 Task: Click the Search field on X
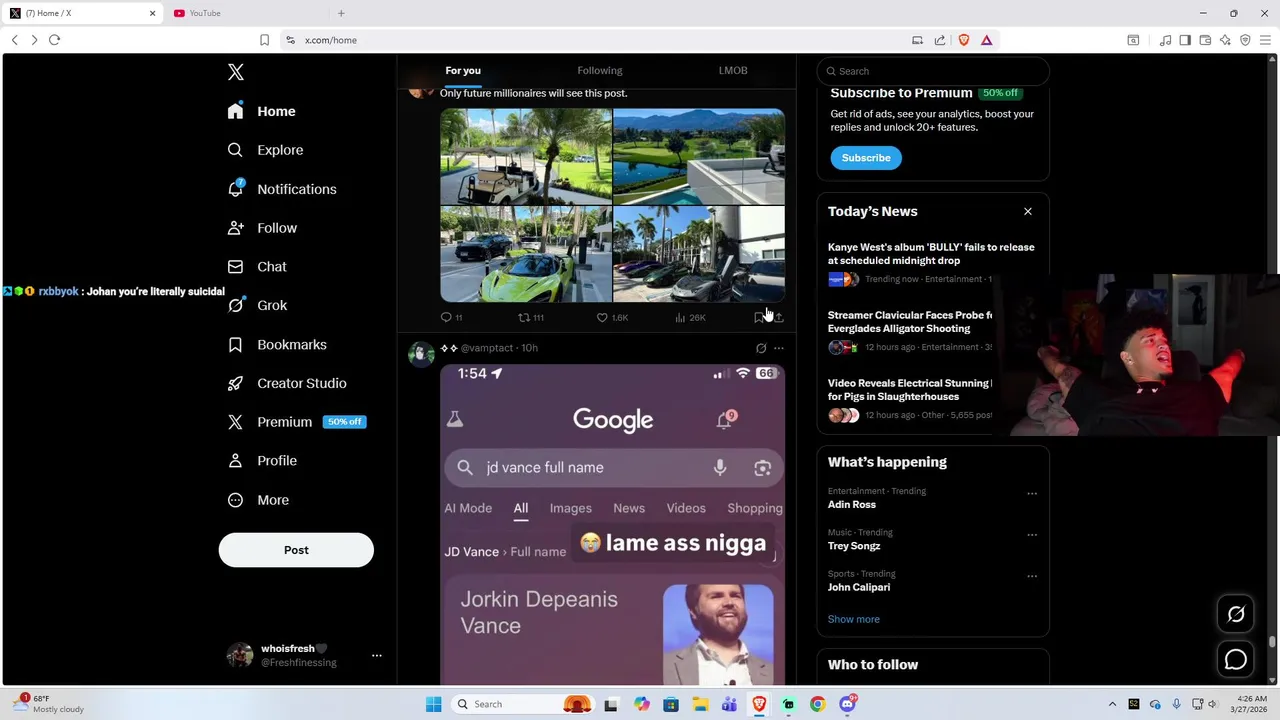933,71
